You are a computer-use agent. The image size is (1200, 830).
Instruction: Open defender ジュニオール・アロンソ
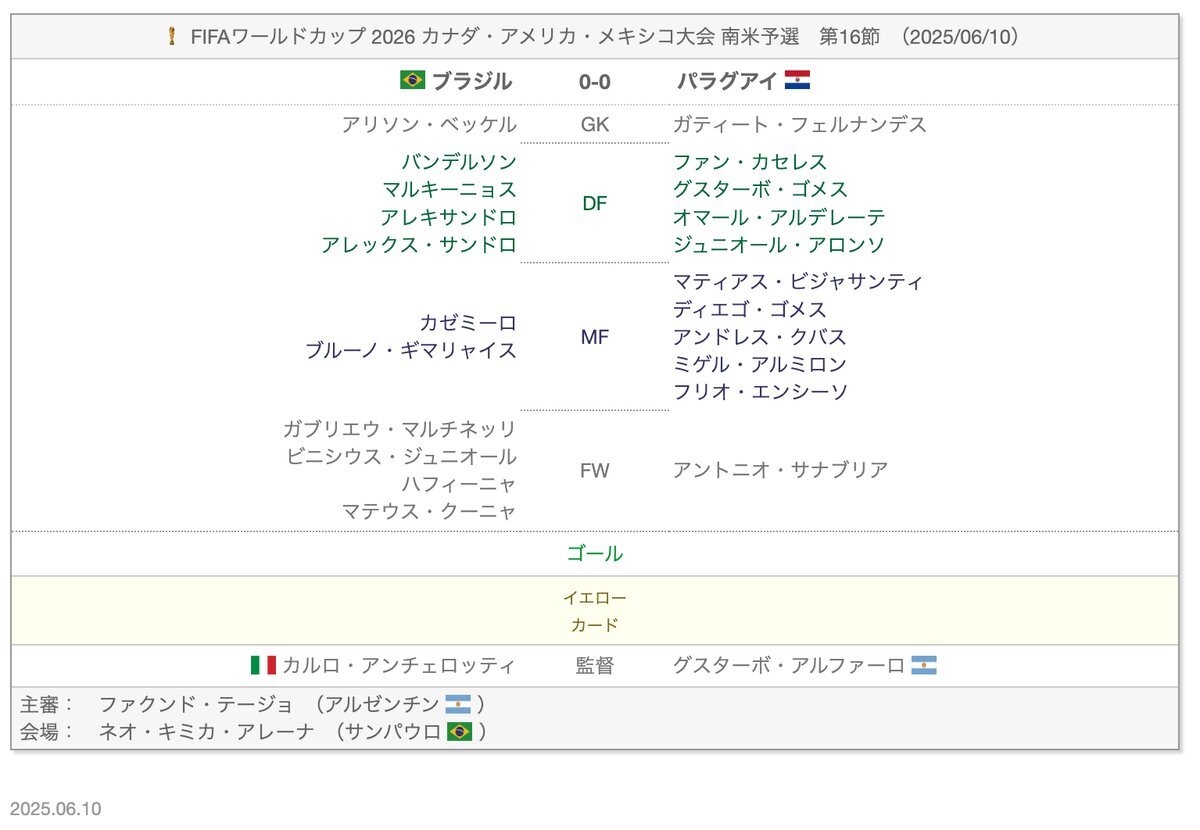pos(779,245)
